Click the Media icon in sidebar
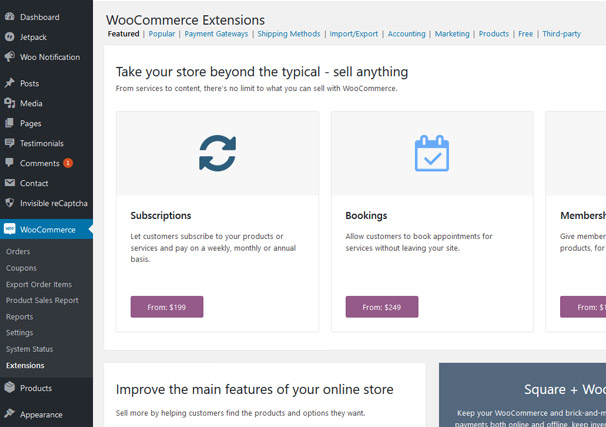Image resolution: width=606 pixels, height=427 pixels. 10,103
